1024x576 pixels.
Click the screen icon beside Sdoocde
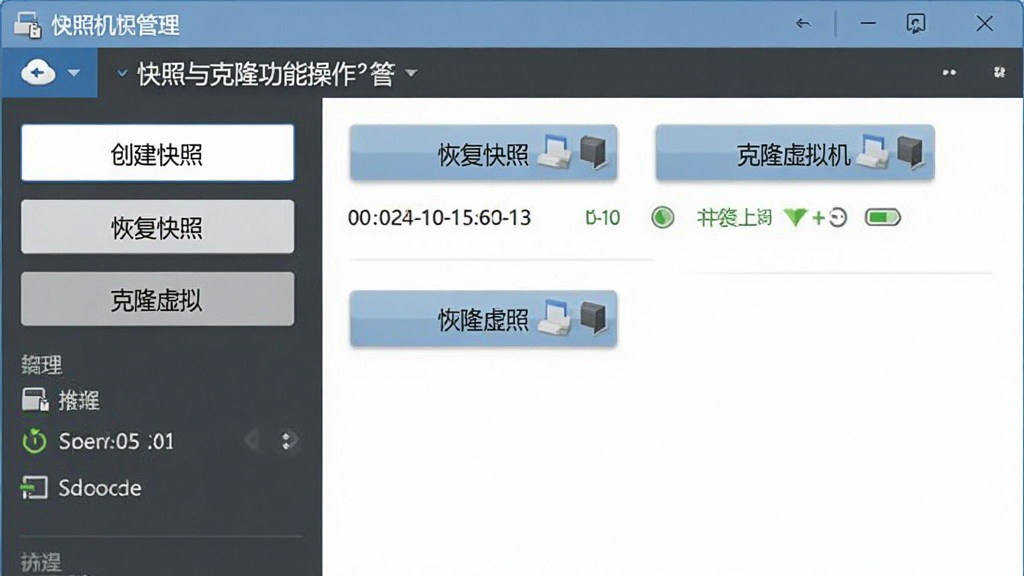tap(34, 488)
